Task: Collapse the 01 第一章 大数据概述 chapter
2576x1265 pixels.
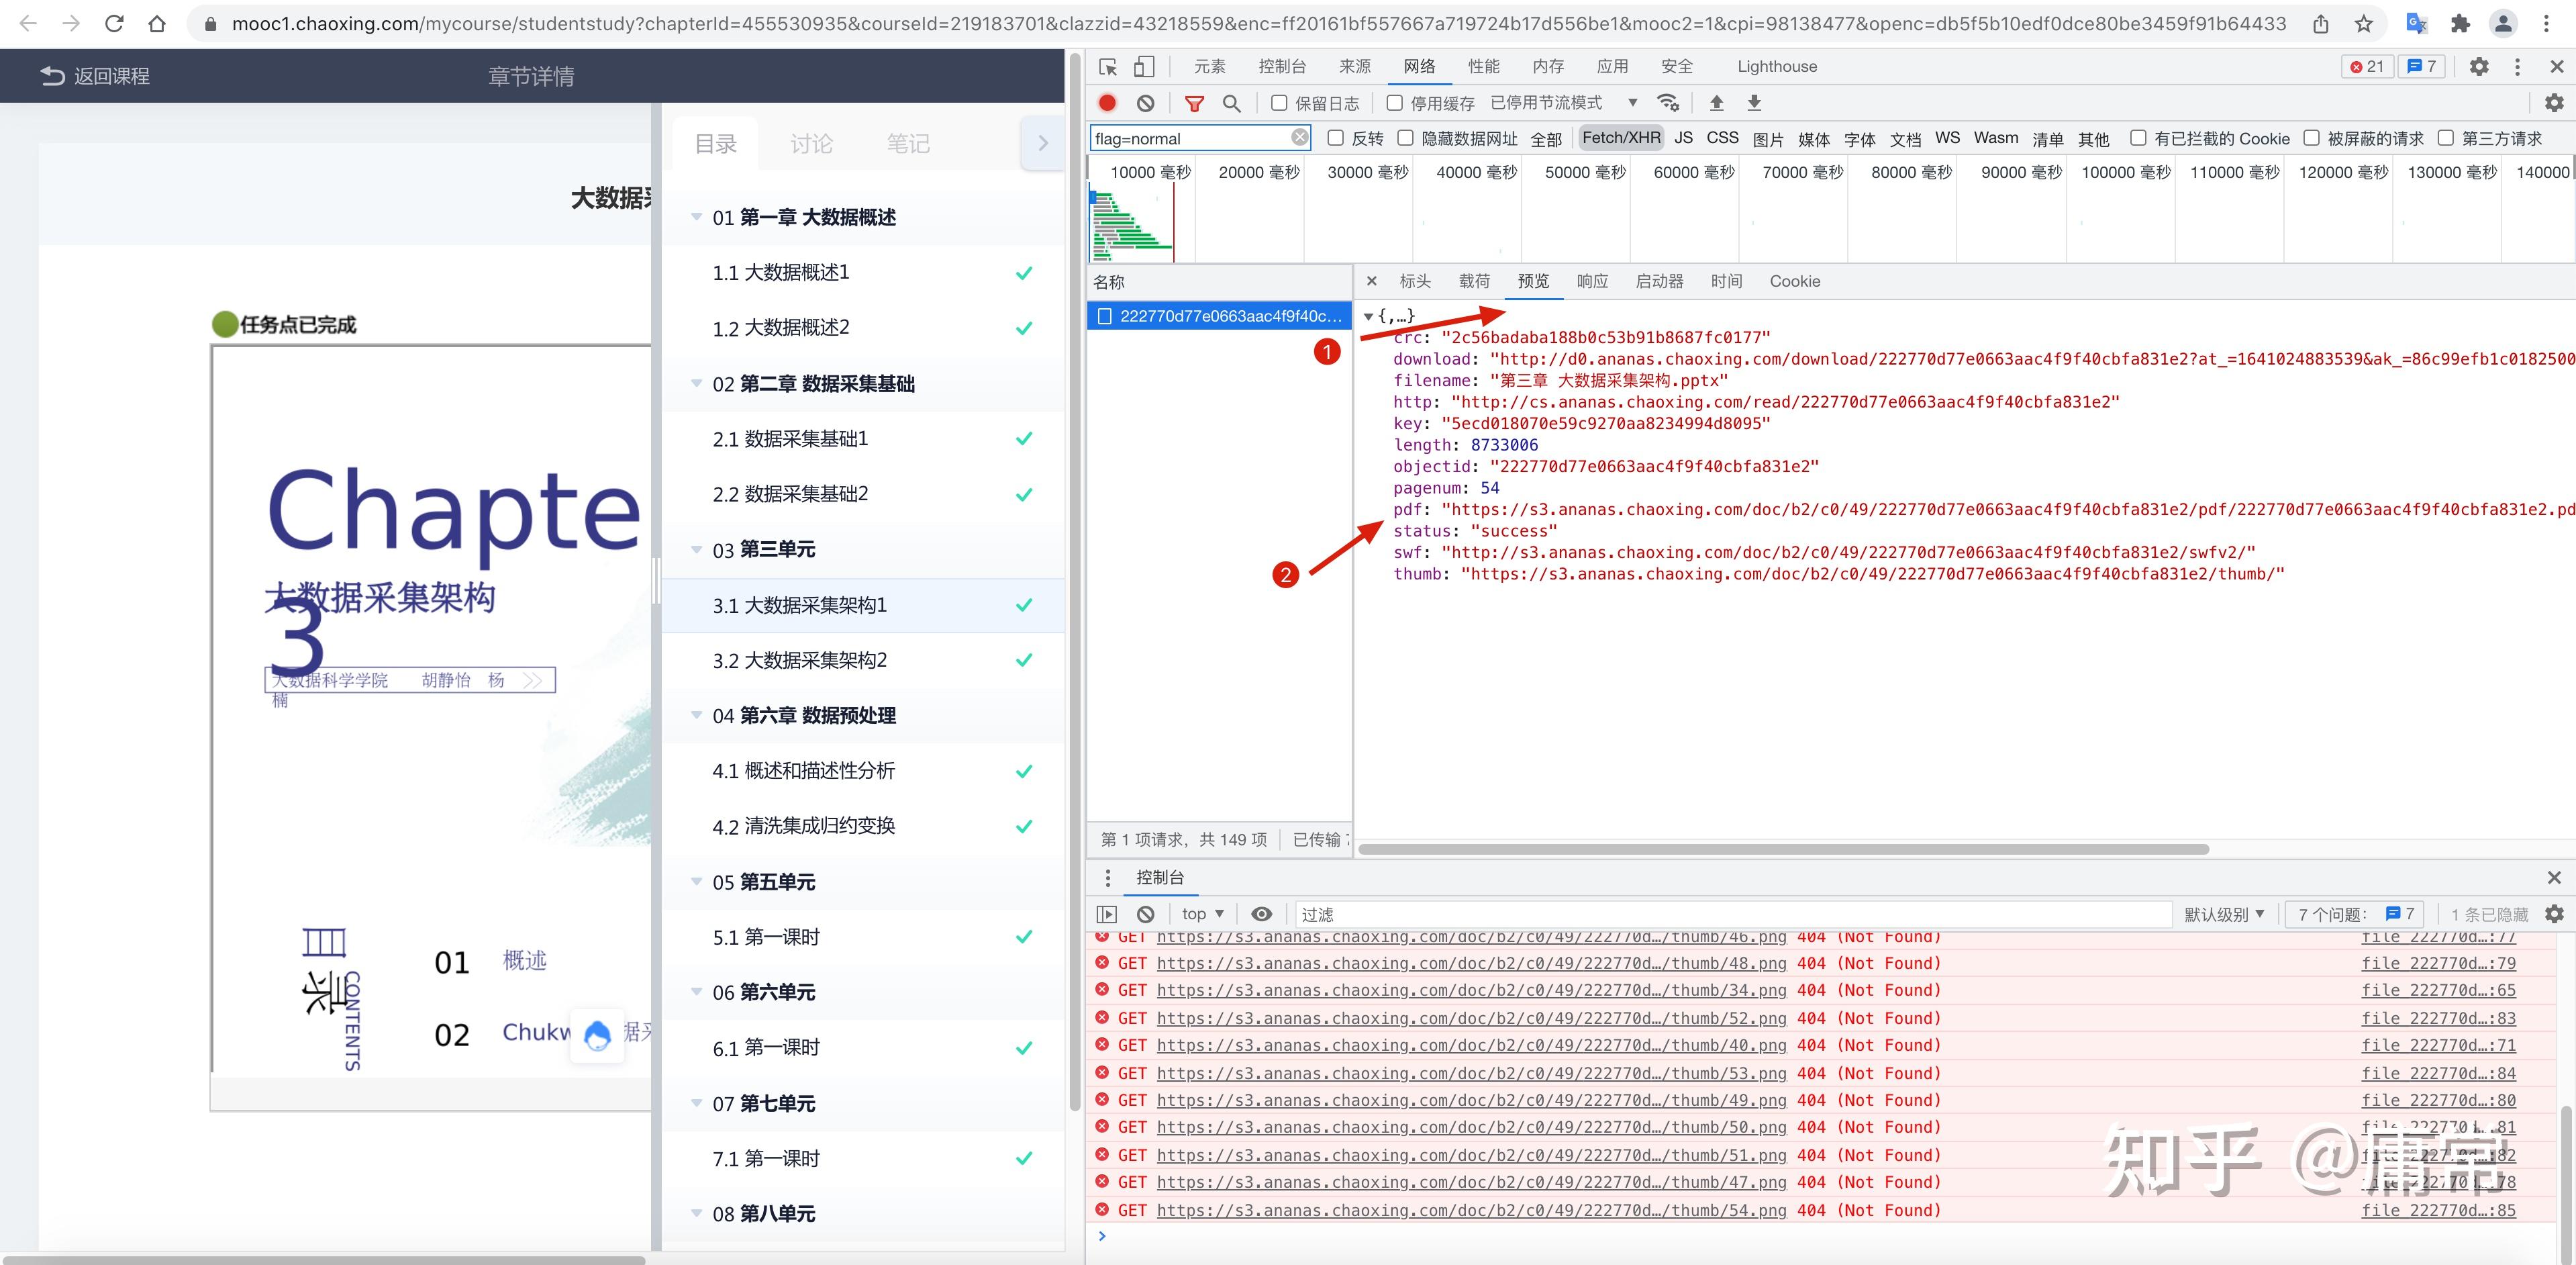Action: [696, 217]
